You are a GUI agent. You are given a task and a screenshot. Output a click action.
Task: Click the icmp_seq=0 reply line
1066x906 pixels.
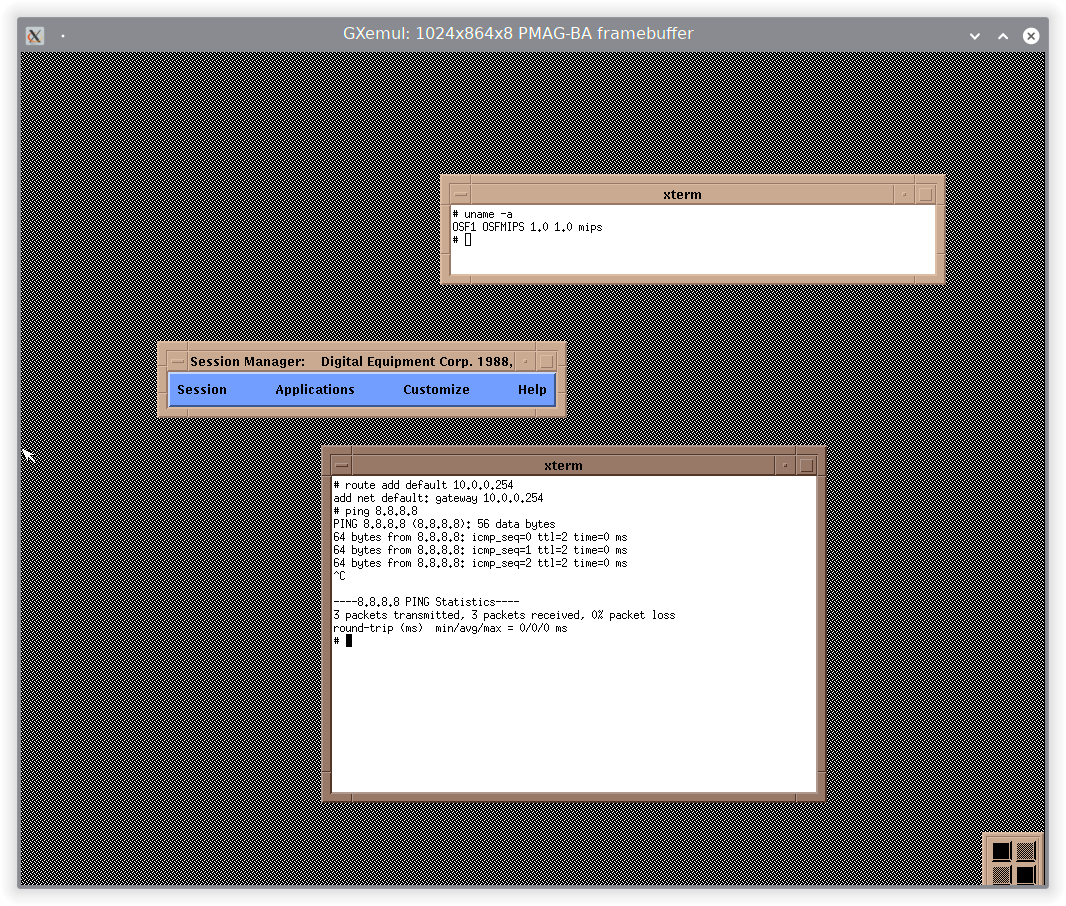click(x=480, y=537)
